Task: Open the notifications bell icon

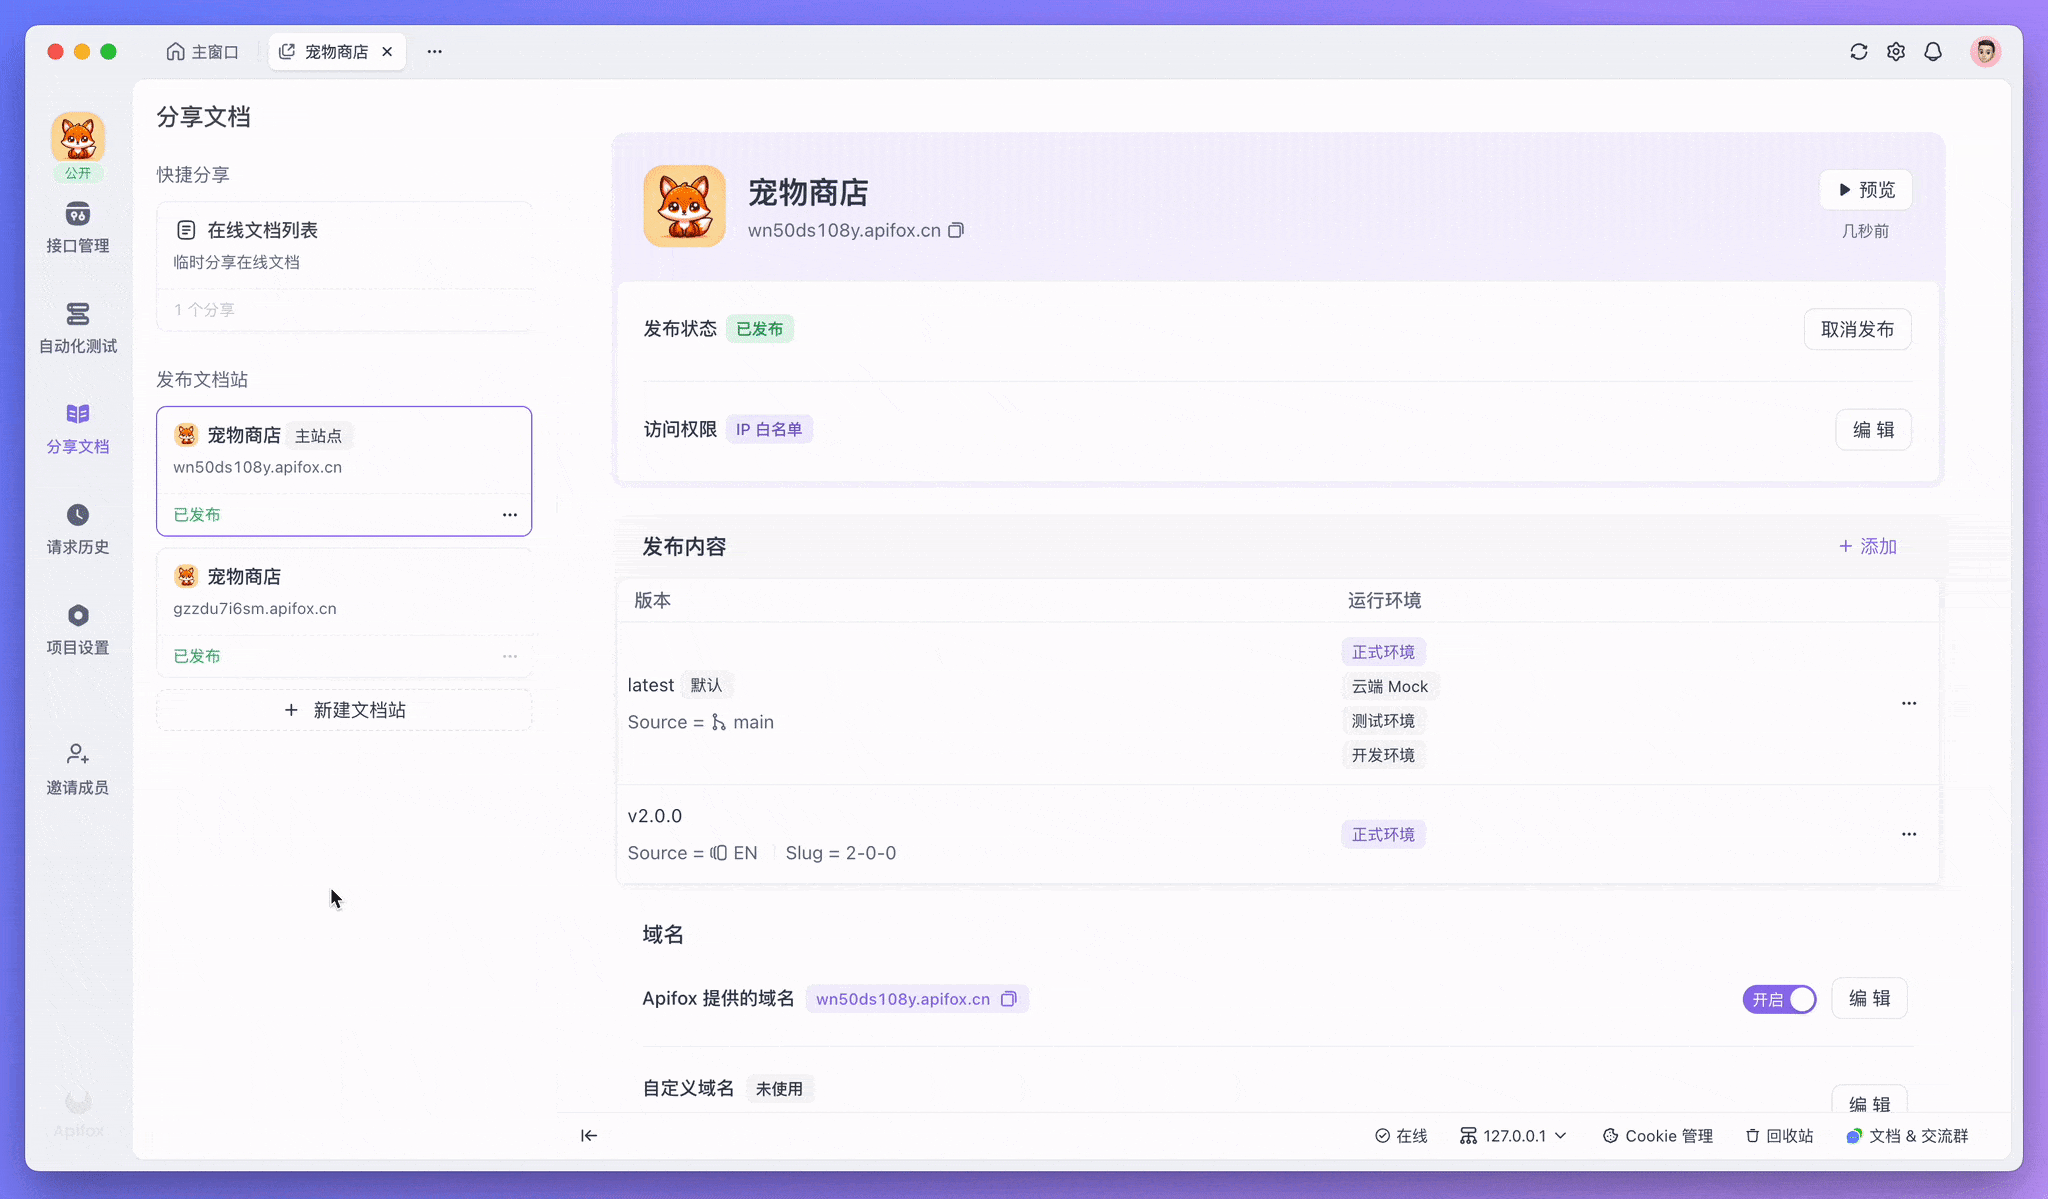Action: (1933, 52)
